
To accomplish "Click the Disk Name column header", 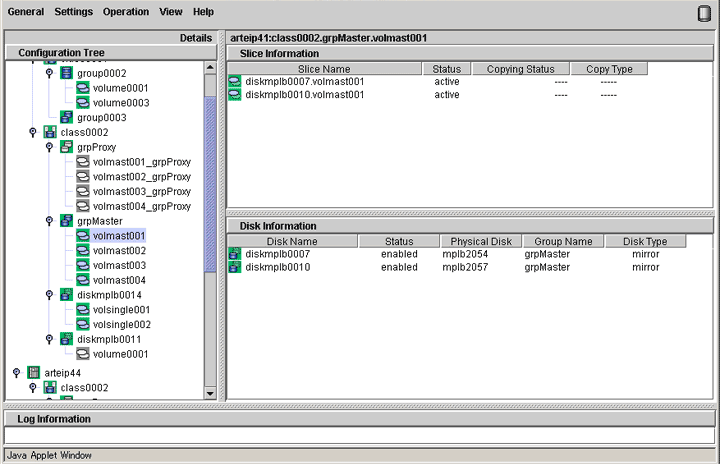I will tap(292, 241).
